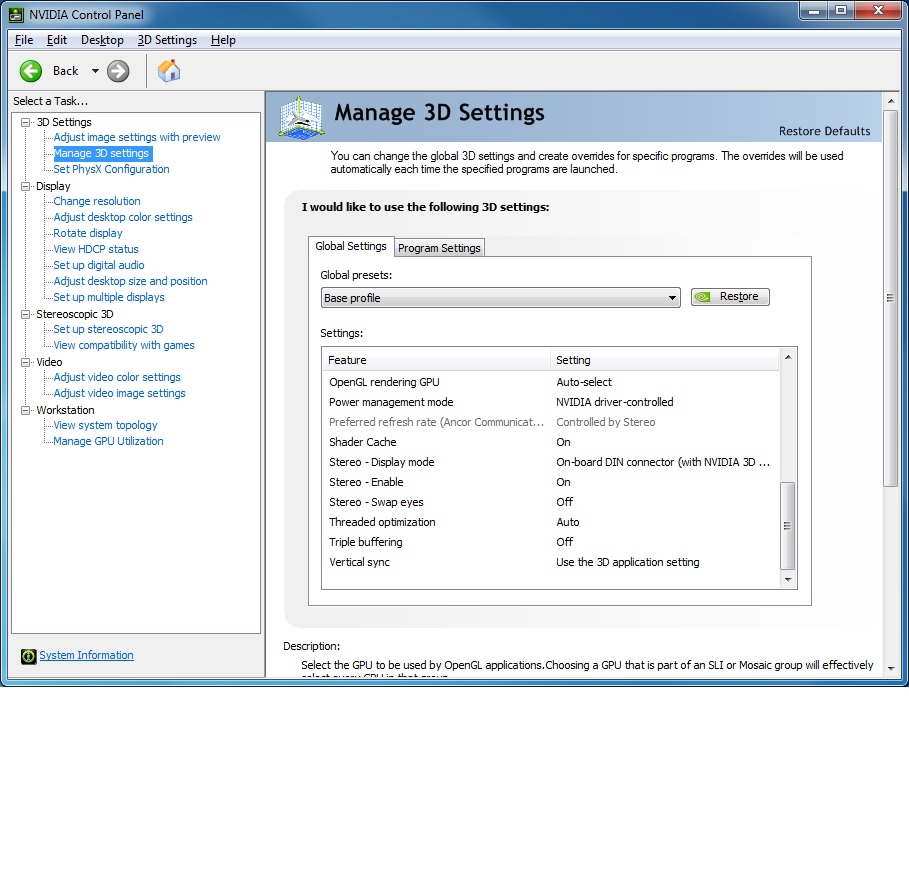Collapse the Video tree node

26,362
